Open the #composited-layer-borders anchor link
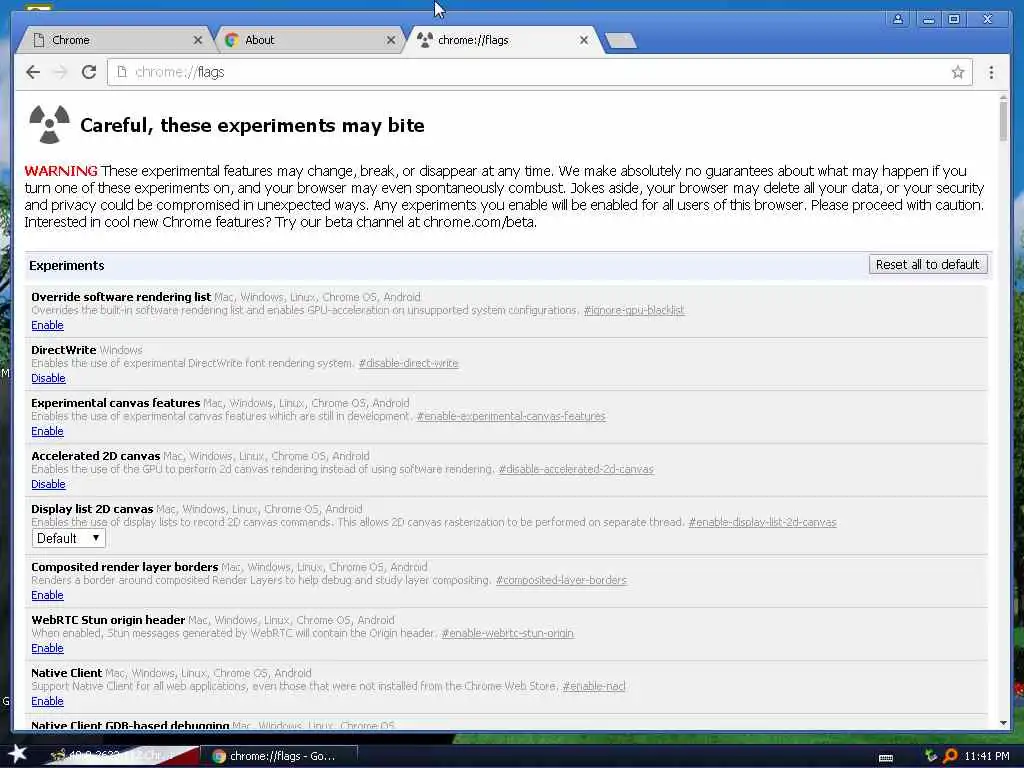Screen dimensions: 1024x768 (x=561, y=580)
